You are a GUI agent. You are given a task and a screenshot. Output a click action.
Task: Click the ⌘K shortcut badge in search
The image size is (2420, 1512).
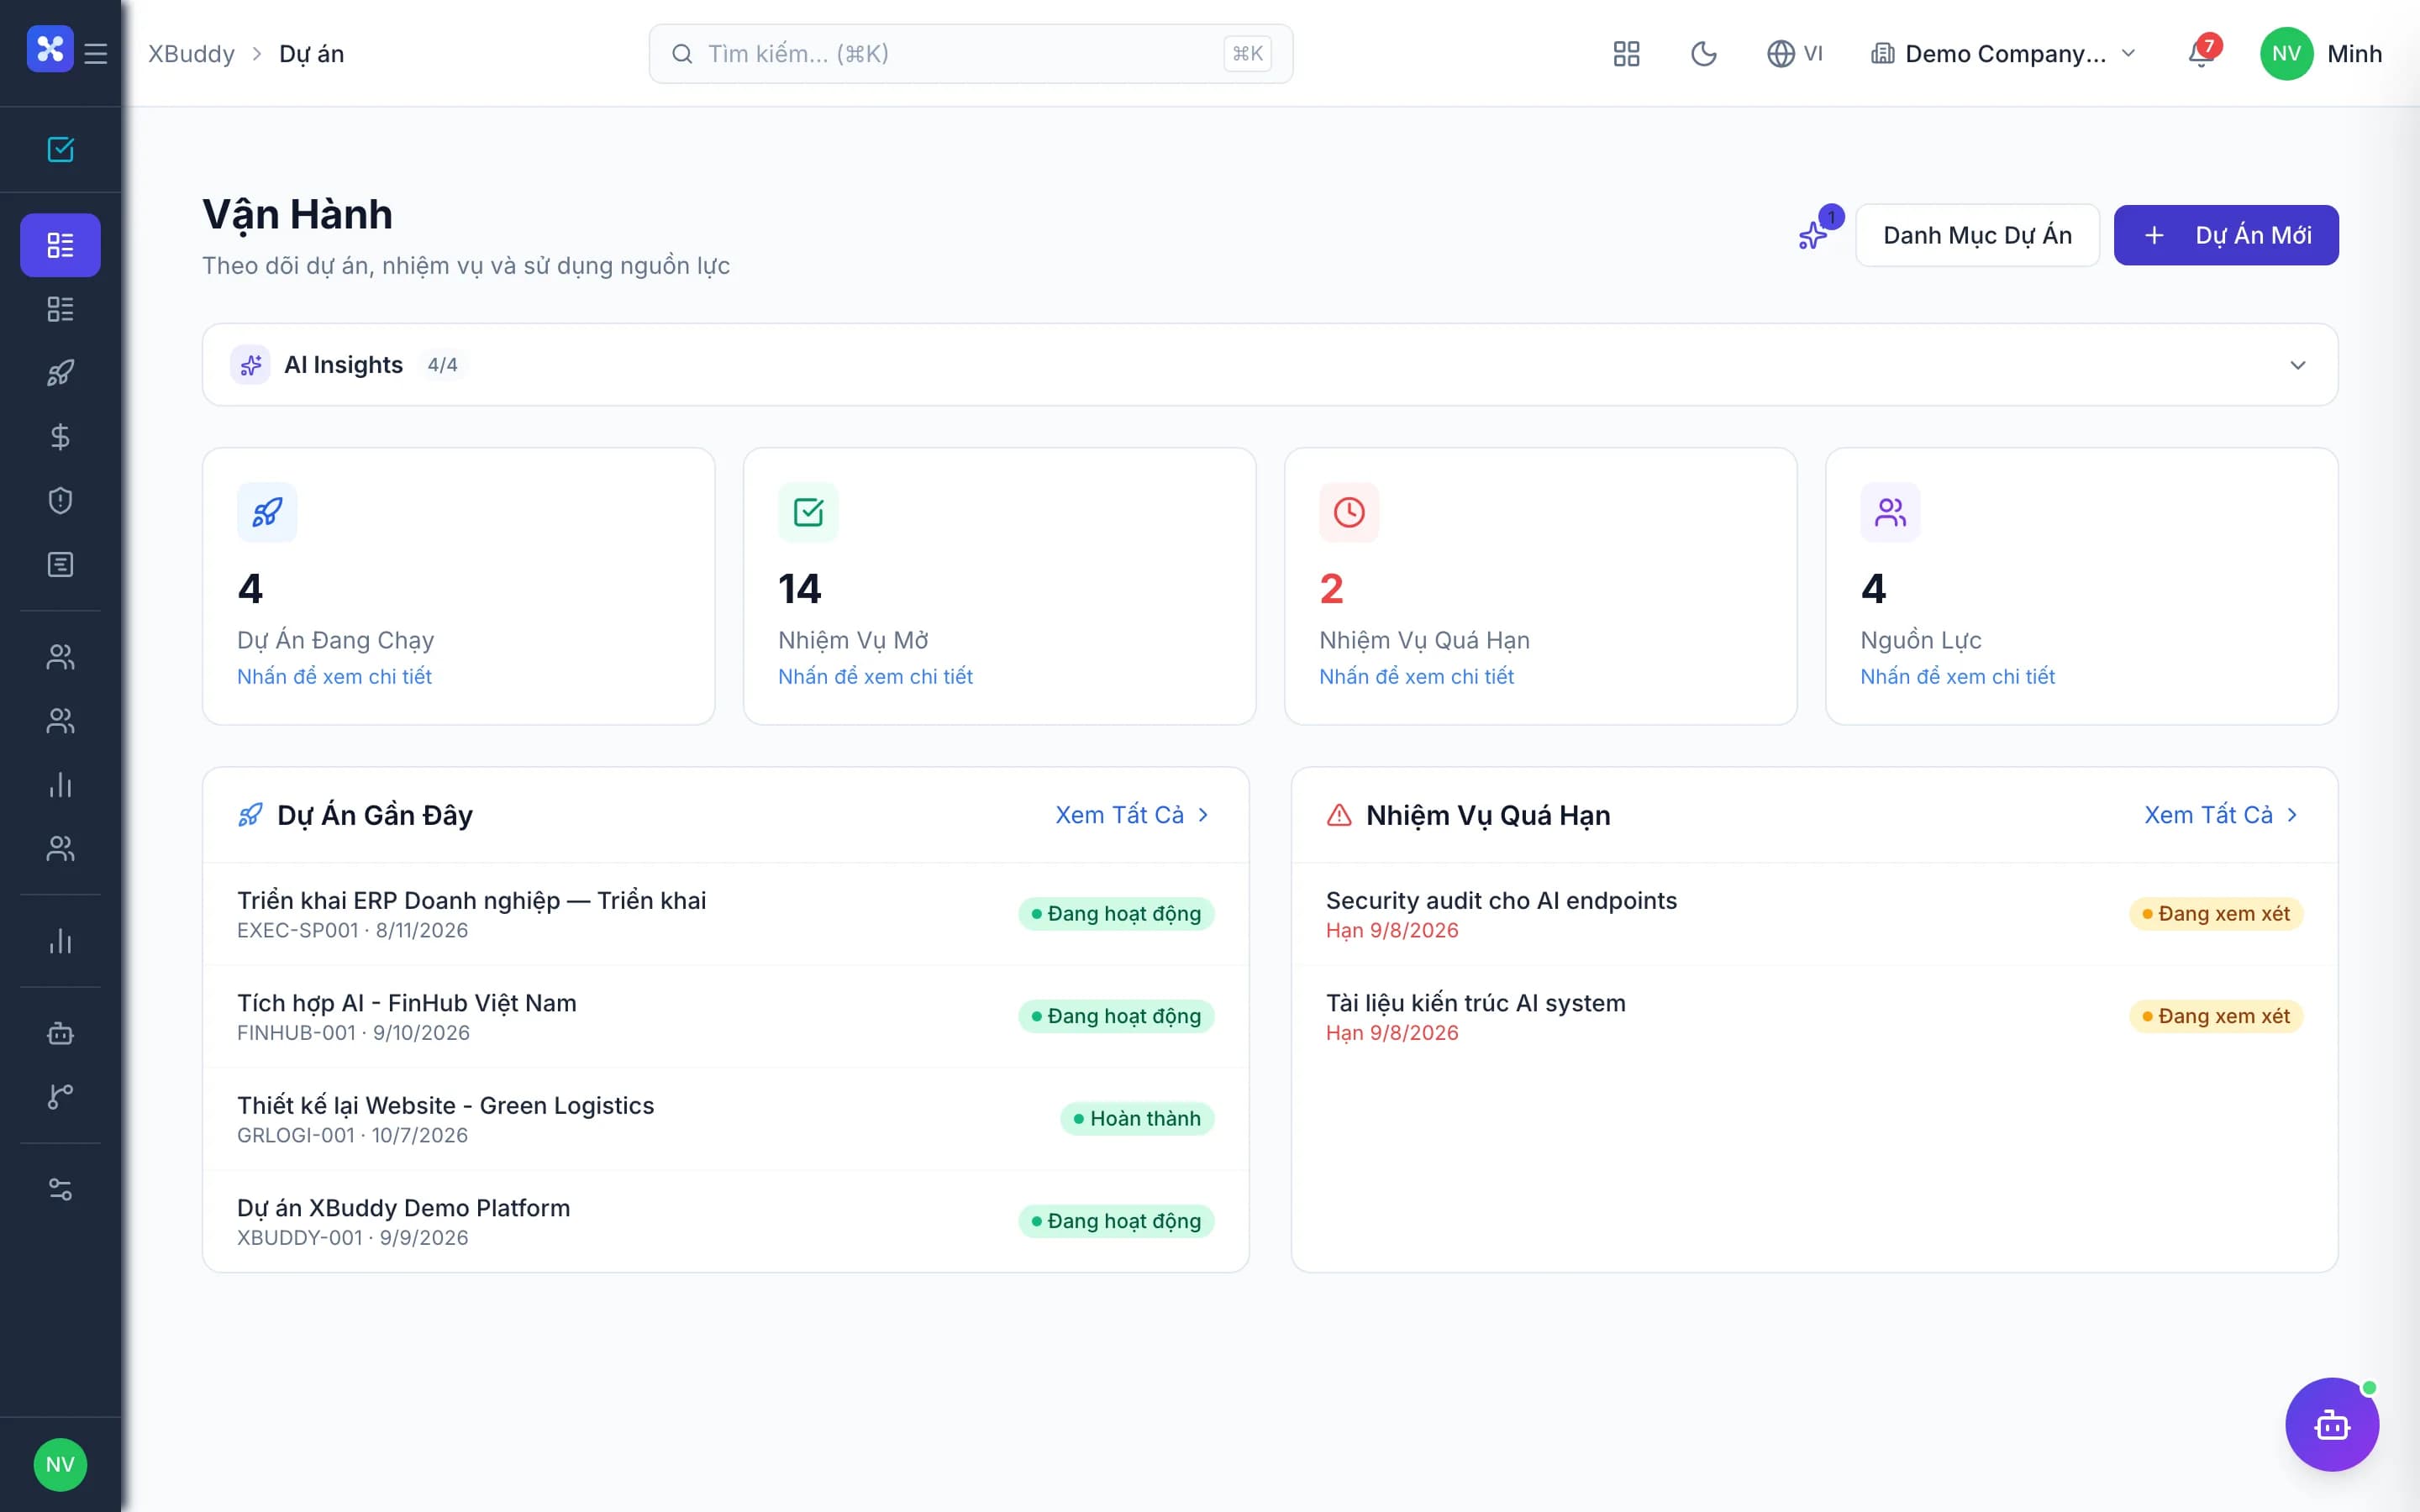pyautogui.click(x=1247, y=54)
